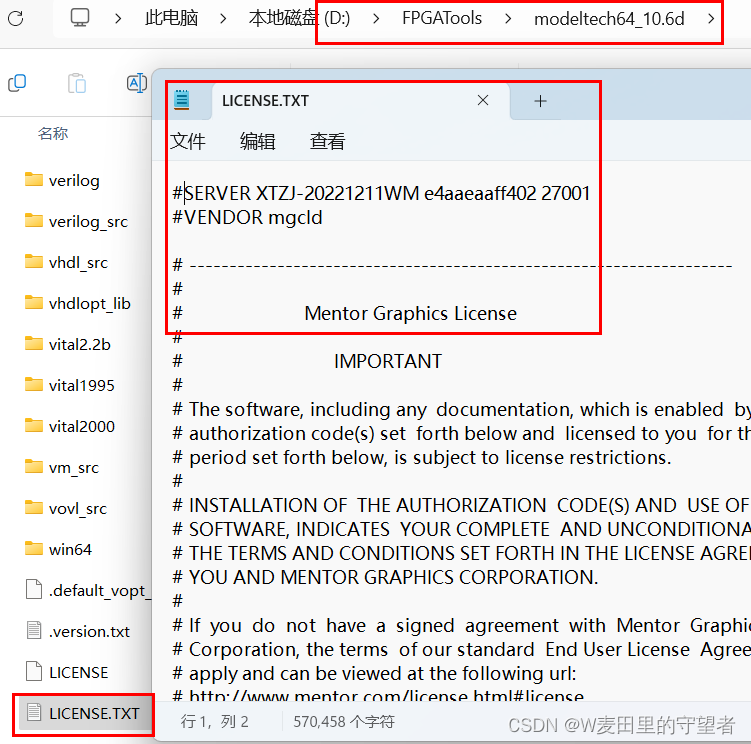Select the vovl_src folder
Image resolution: width=751 pixels, height=744 pixels.
tap(78, 508)
